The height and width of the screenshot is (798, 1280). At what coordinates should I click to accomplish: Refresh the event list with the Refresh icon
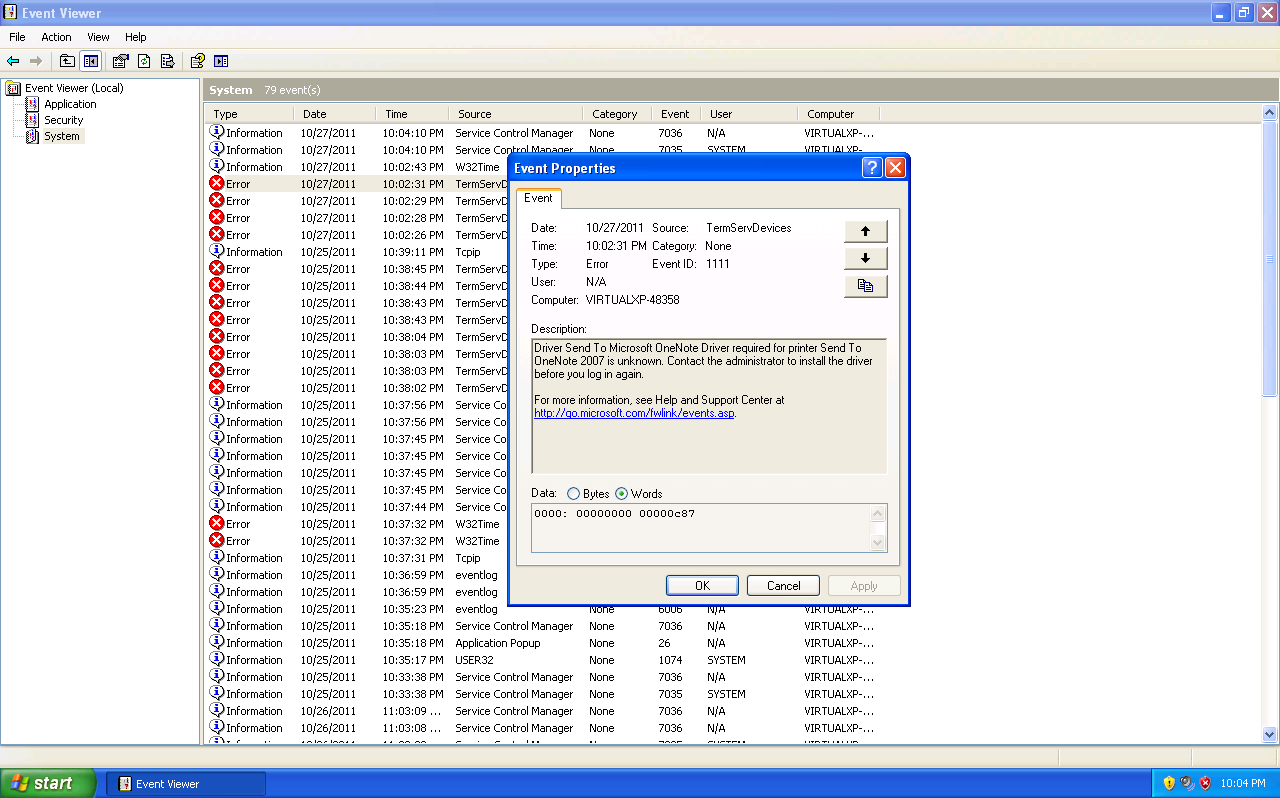(143, 61)
